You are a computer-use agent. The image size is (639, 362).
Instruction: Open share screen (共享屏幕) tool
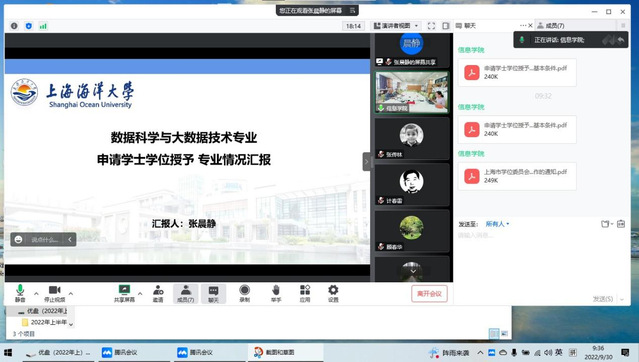pyautogui.click(x=124, y=293)
